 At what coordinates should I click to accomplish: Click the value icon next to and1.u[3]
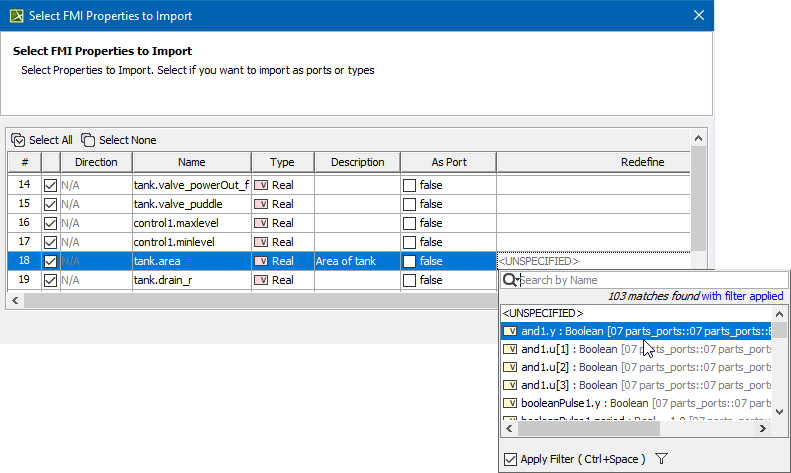tap(510, 385)
